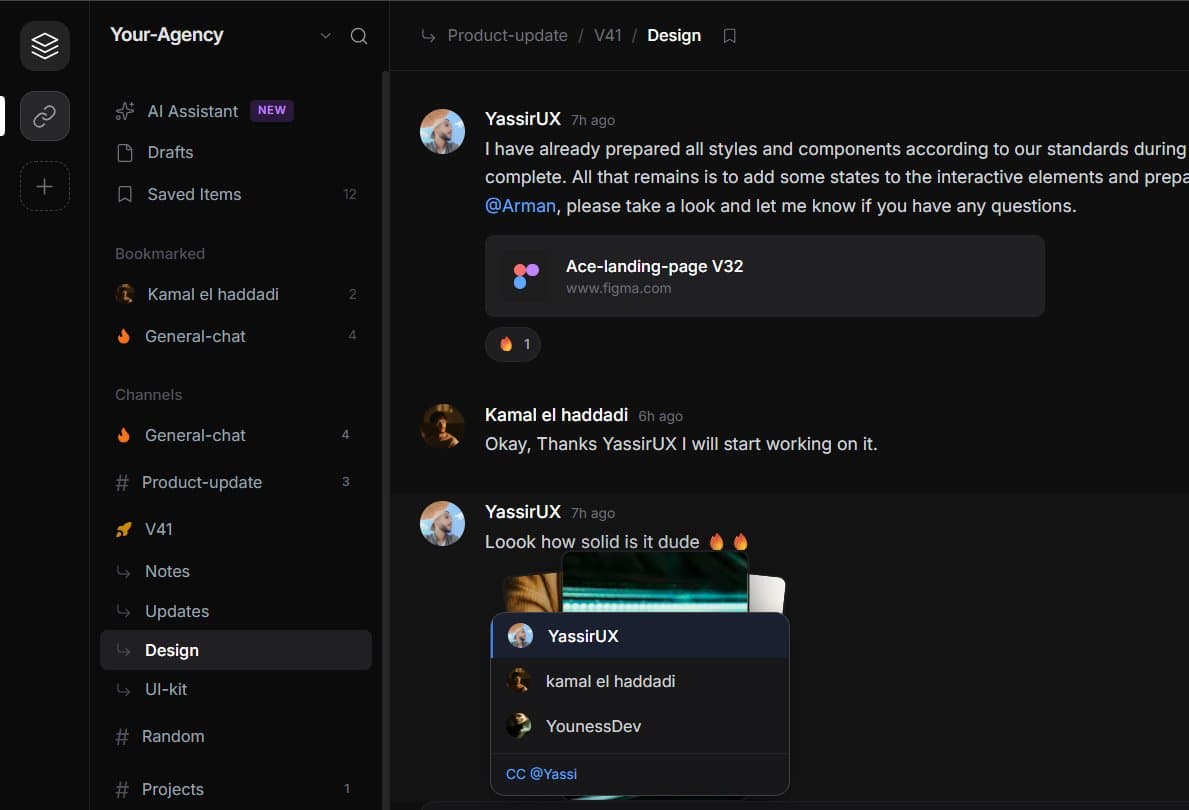The height and width of the screenshot is (810, 1189).
Task: Select the link icon in the left rail
Action: point(44,116)
